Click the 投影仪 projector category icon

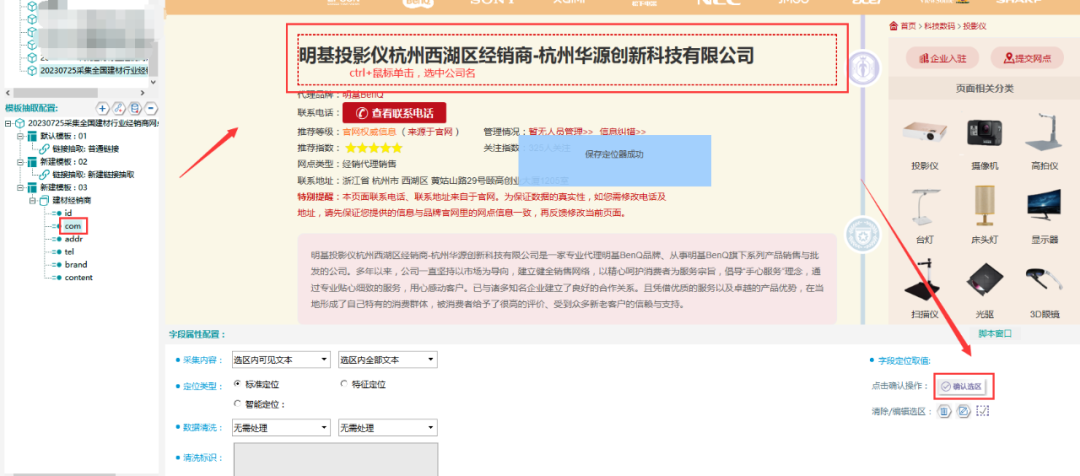tap(924, 132)
